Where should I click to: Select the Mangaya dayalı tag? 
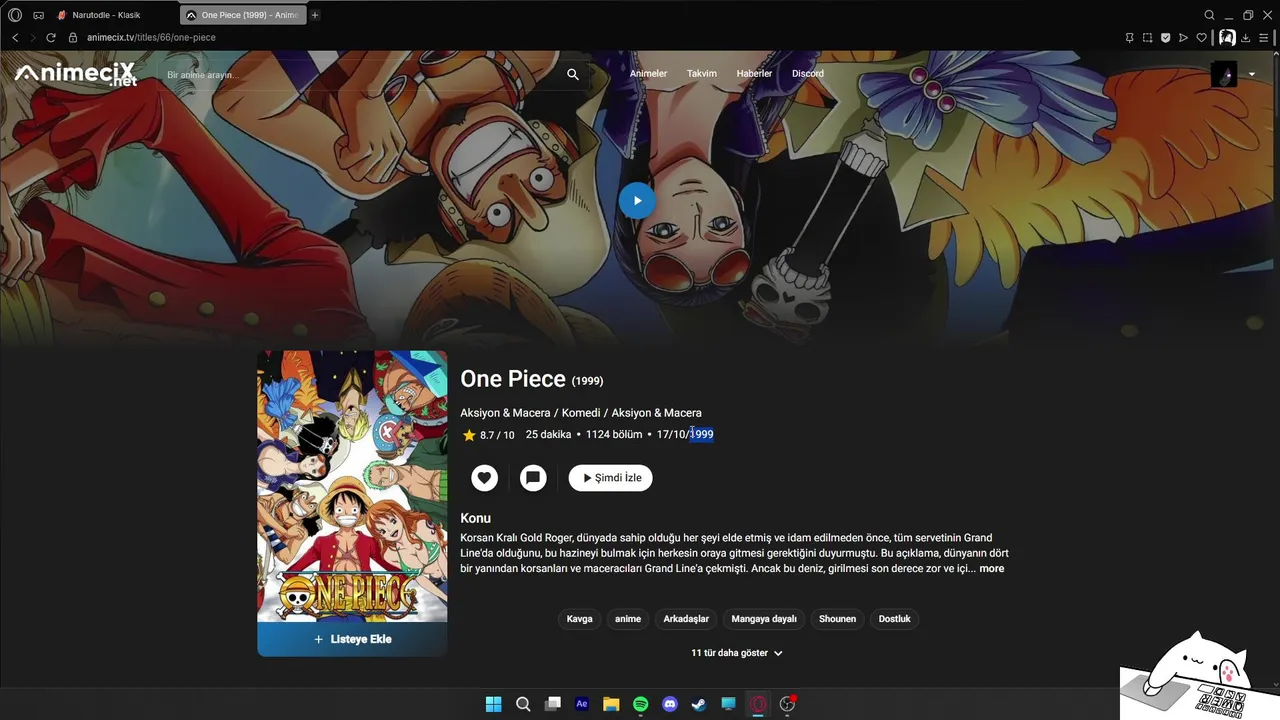(764, 619)
